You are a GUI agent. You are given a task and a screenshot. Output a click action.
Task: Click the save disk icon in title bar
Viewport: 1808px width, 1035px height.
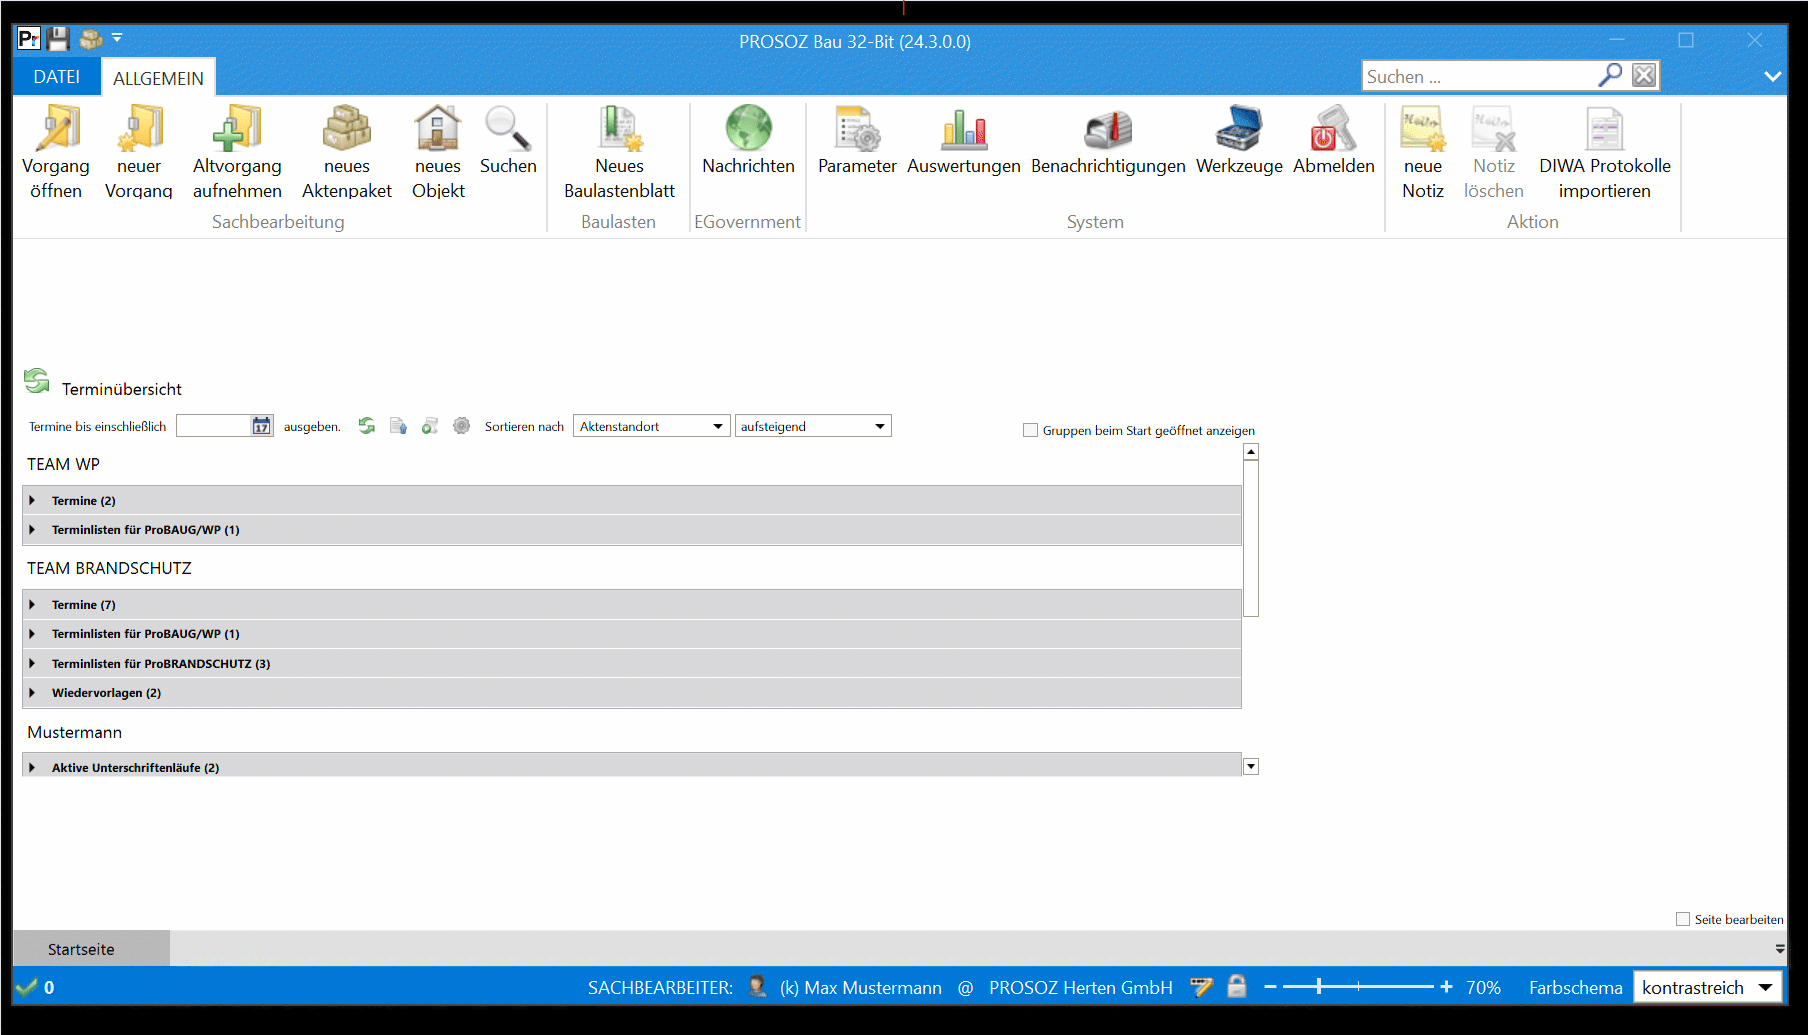point(58,39)
